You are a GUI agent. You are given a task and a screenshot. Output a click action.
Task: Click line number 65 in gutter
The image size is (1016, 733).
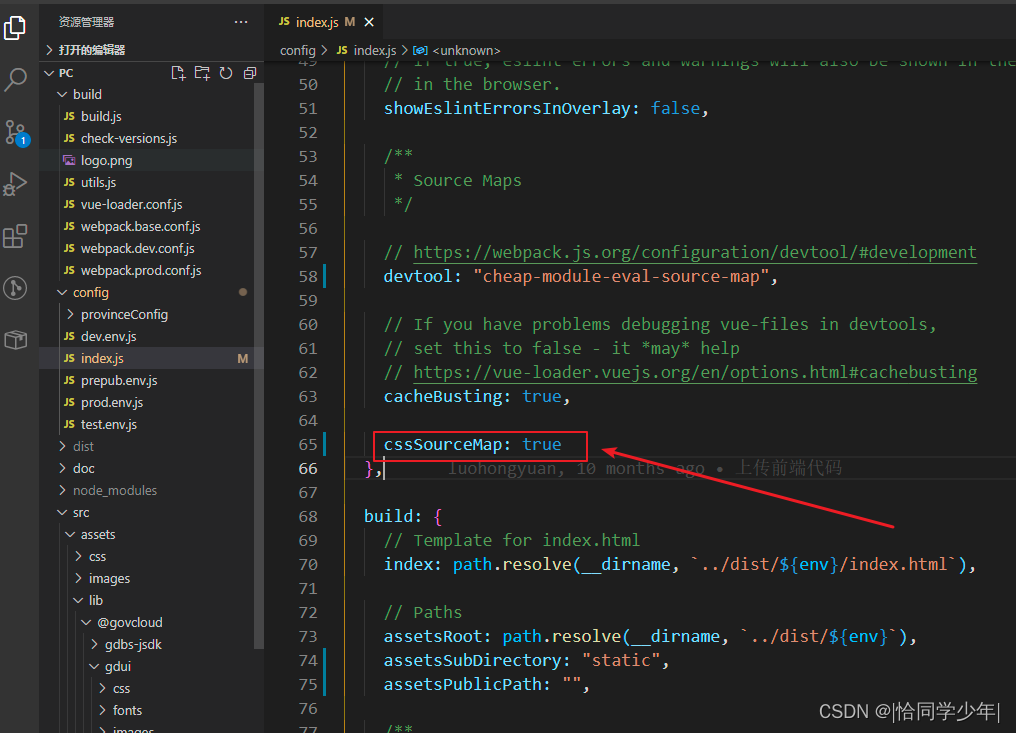308,445
